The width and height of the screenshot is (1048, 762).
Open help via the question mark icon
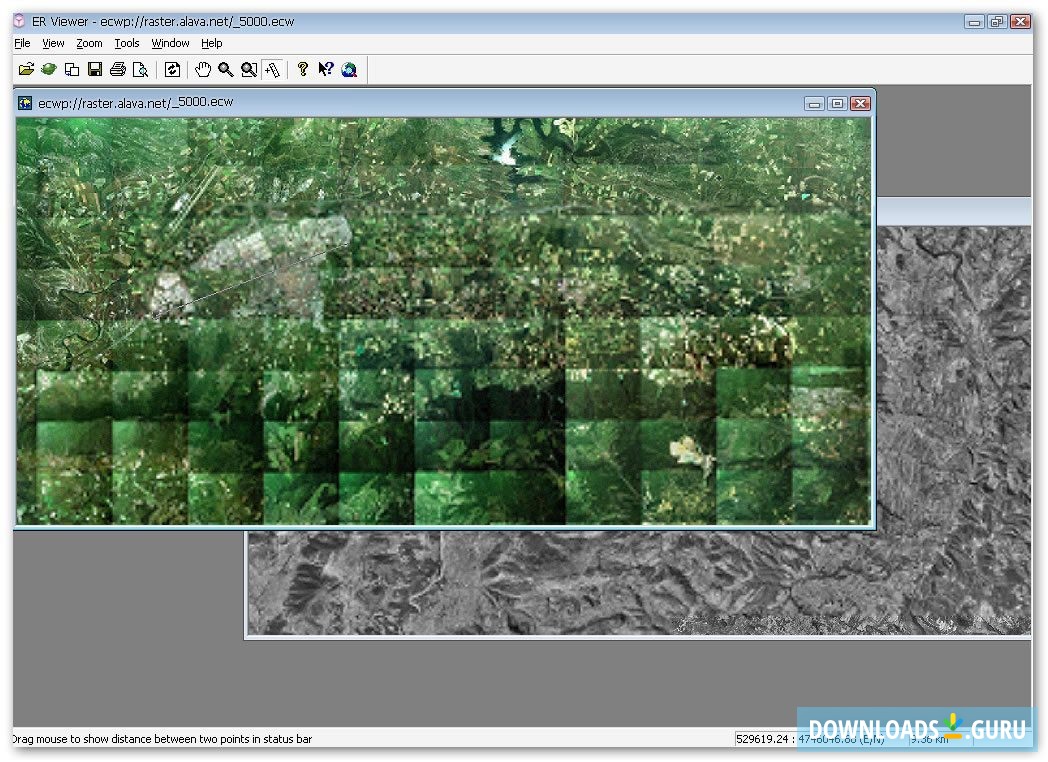click(303, 69)
